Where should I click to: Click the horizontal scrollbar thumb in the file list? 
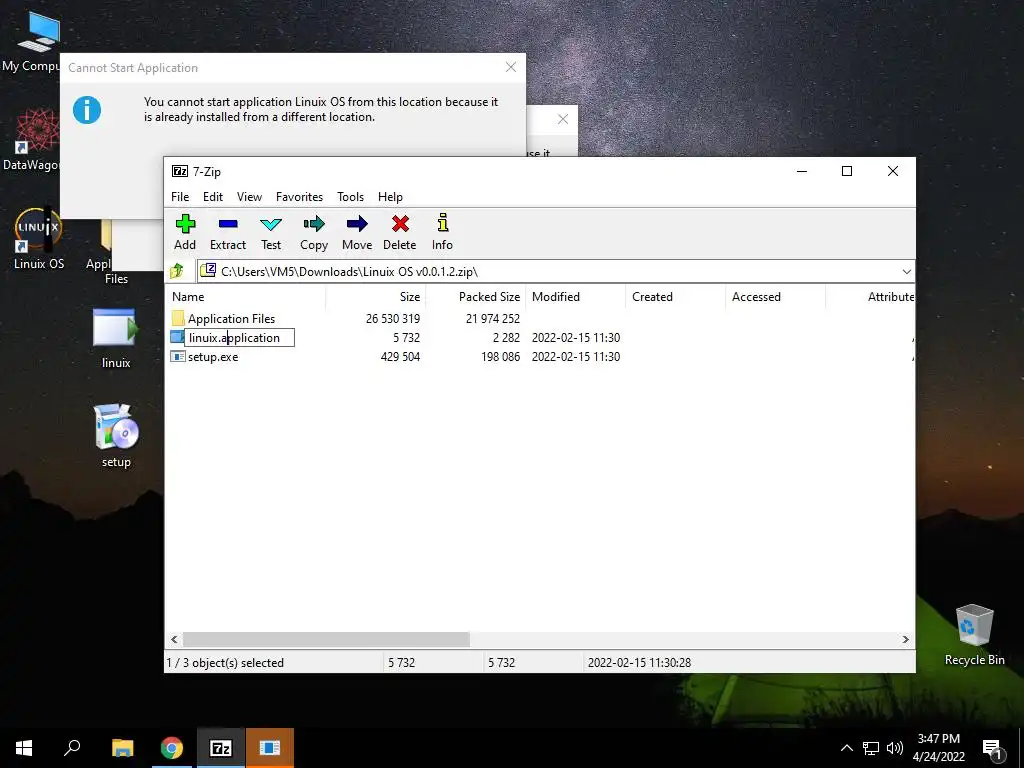326,639
